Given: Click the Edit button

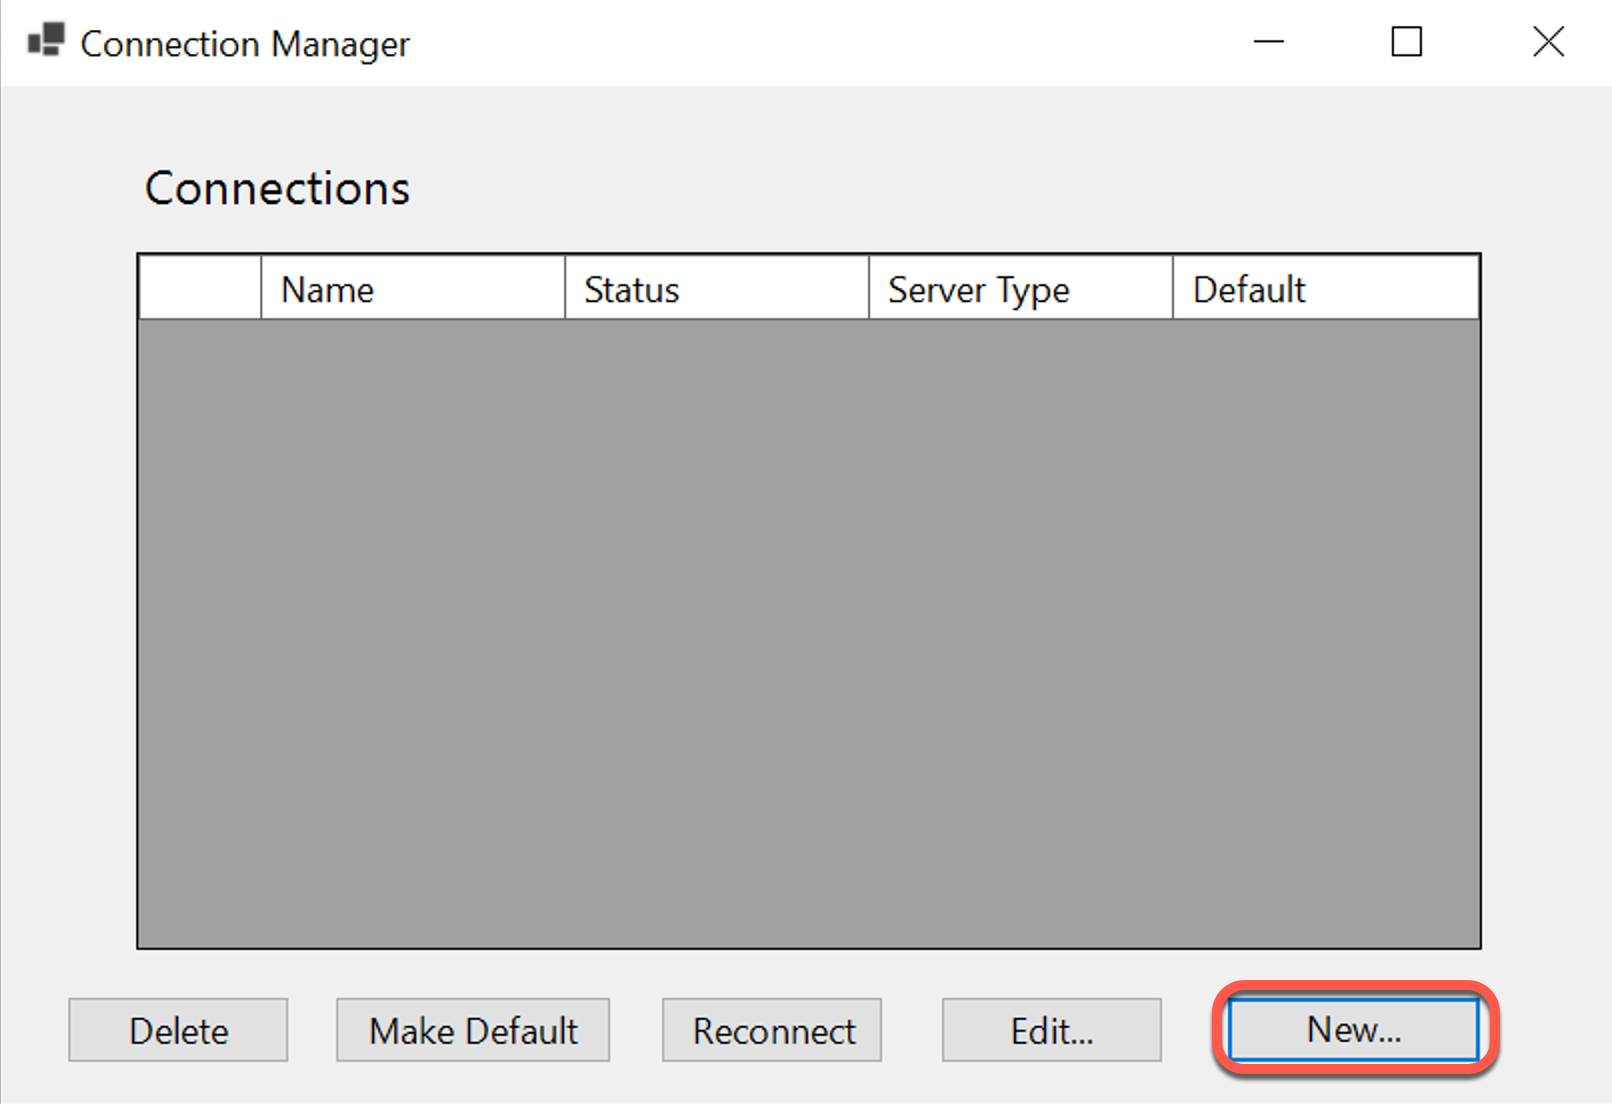Looking at the screenshot, I should tap(1051, 1030).
